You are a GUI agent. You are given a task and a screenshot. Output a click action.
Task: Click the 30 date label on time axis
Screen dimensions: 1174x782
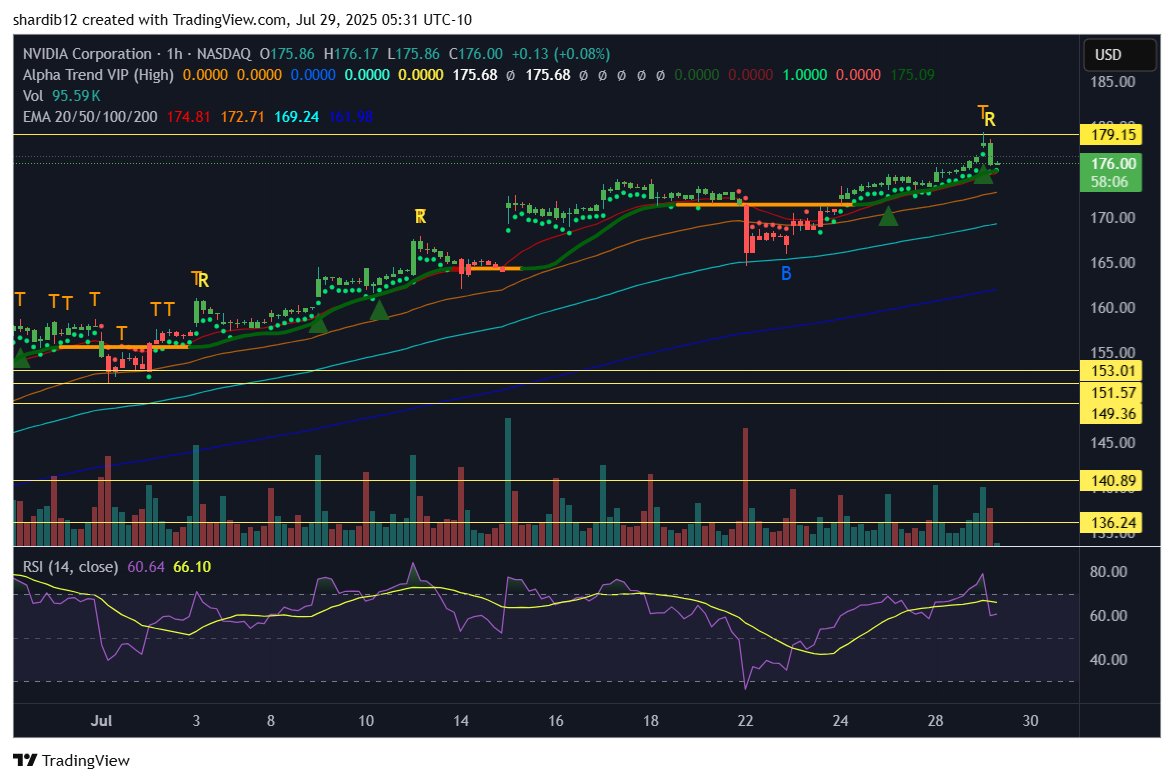(x=1030, y=721)
